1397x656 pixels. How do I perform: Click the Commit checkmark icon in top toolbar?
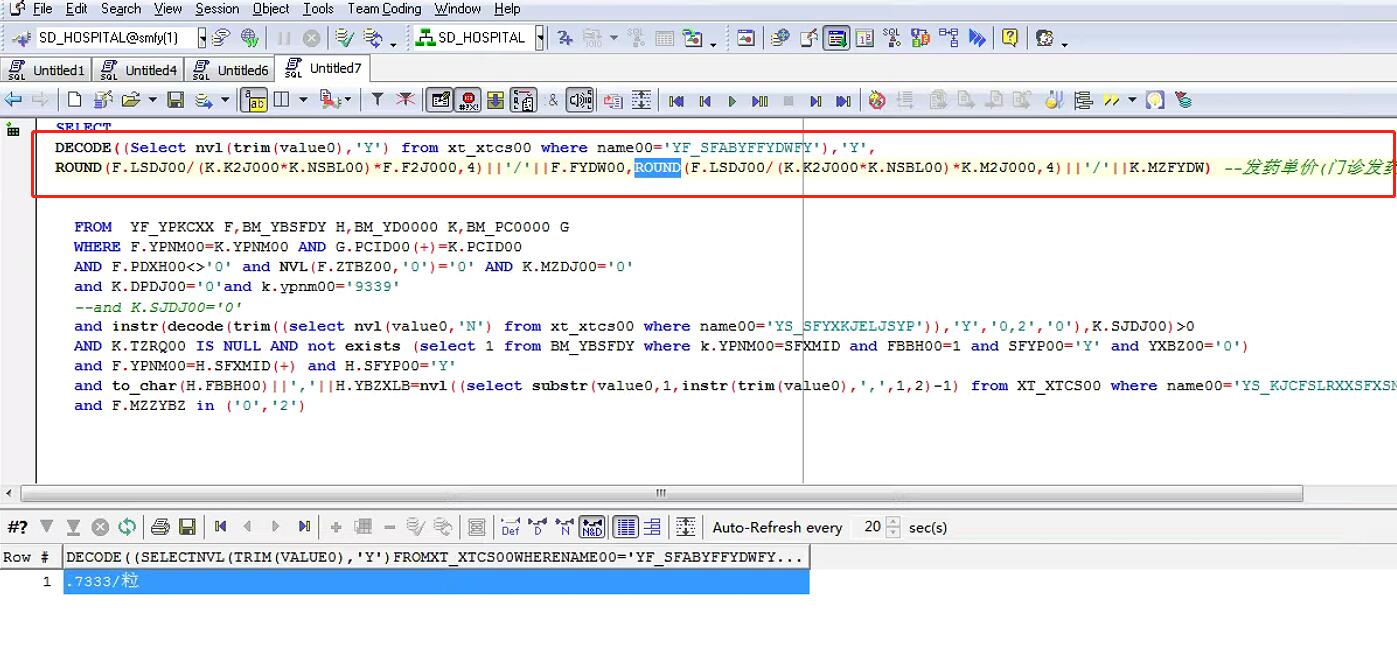click(344, 38)
